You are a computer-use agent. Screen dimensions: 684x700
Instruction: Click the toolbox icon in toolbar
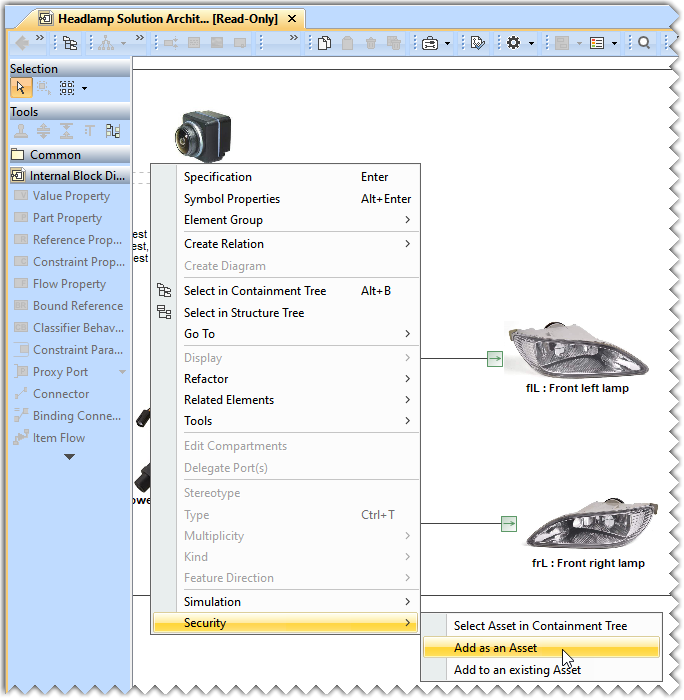(x=429, y=43)
